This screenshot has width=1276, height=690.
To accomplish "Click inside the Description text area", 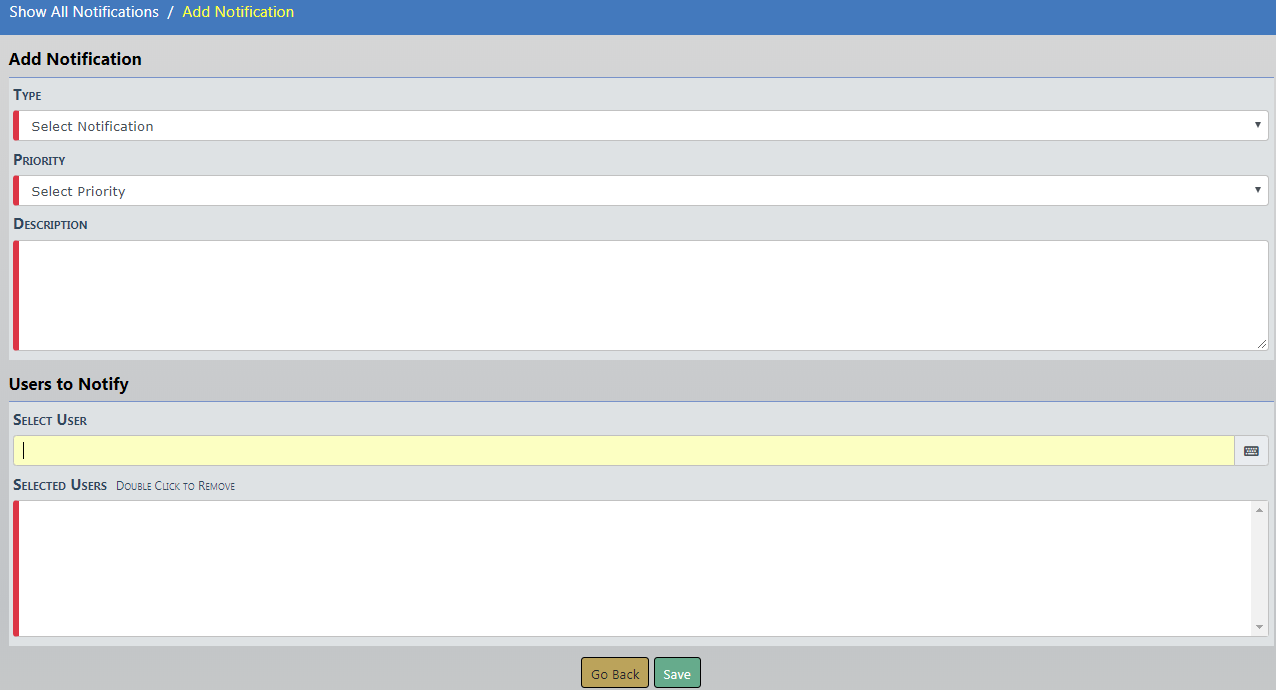I will coord(641,295).
